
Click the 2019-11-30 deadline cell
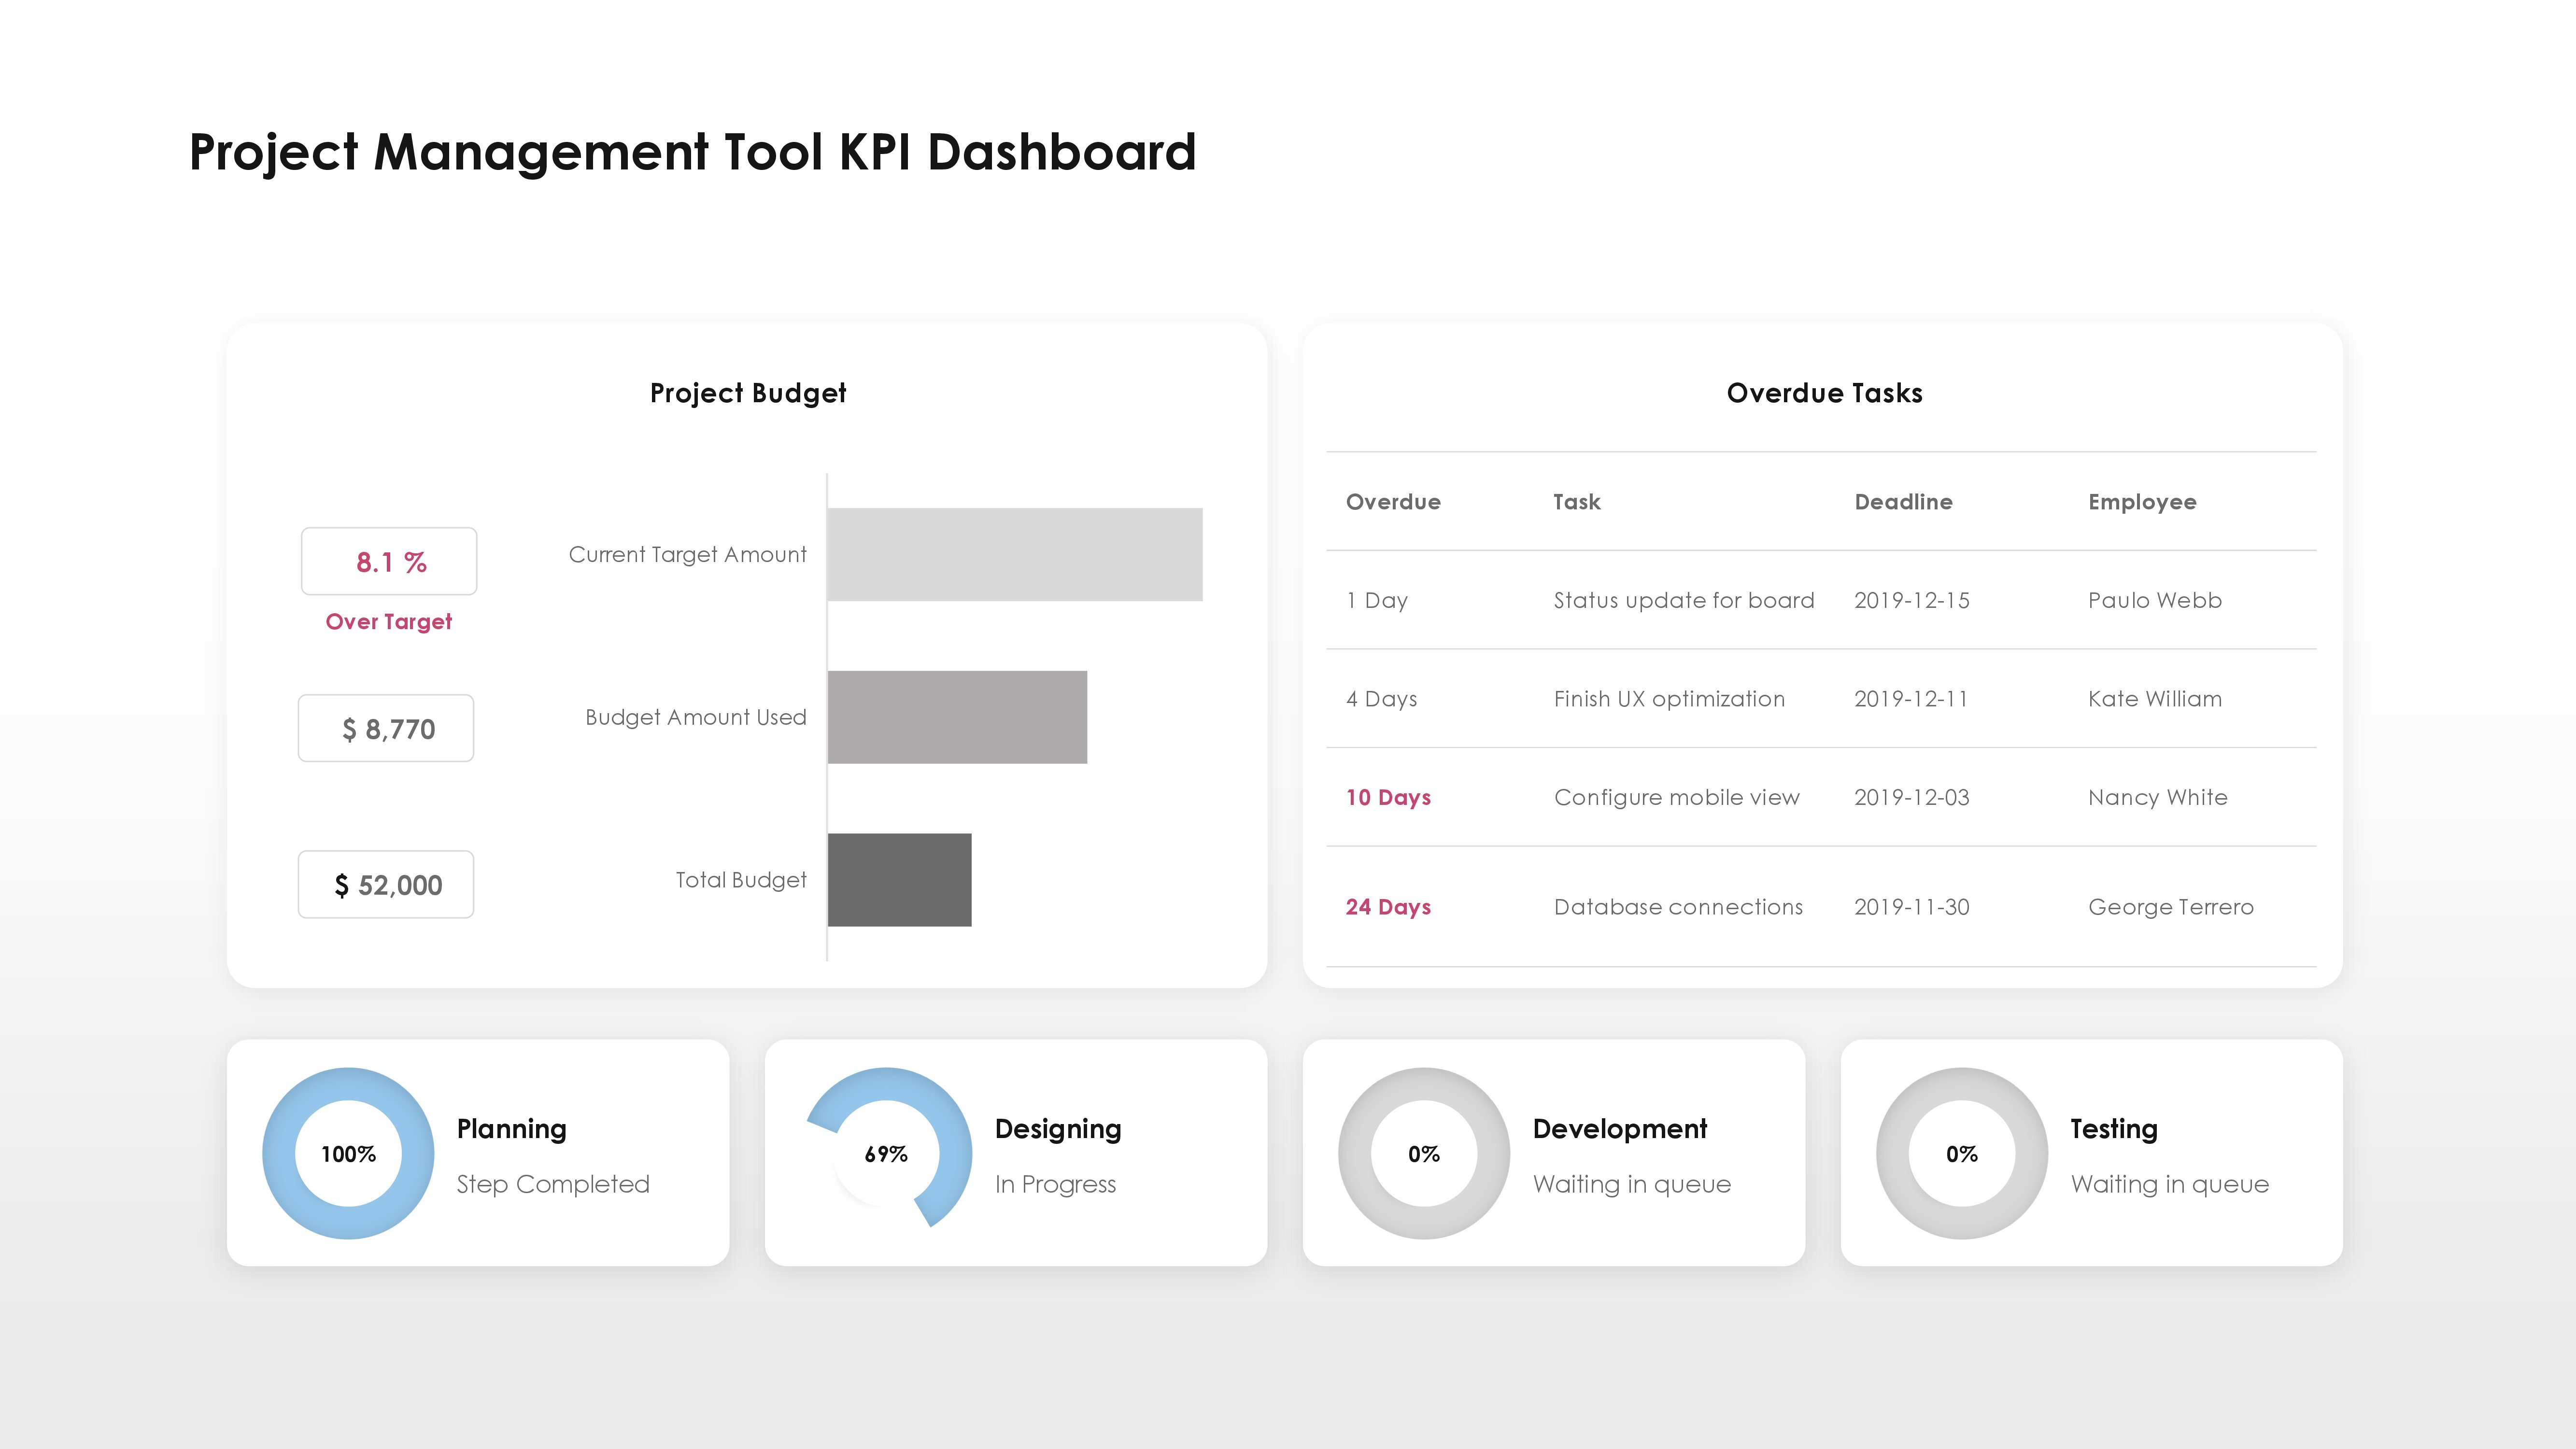tap(1911, 907)
